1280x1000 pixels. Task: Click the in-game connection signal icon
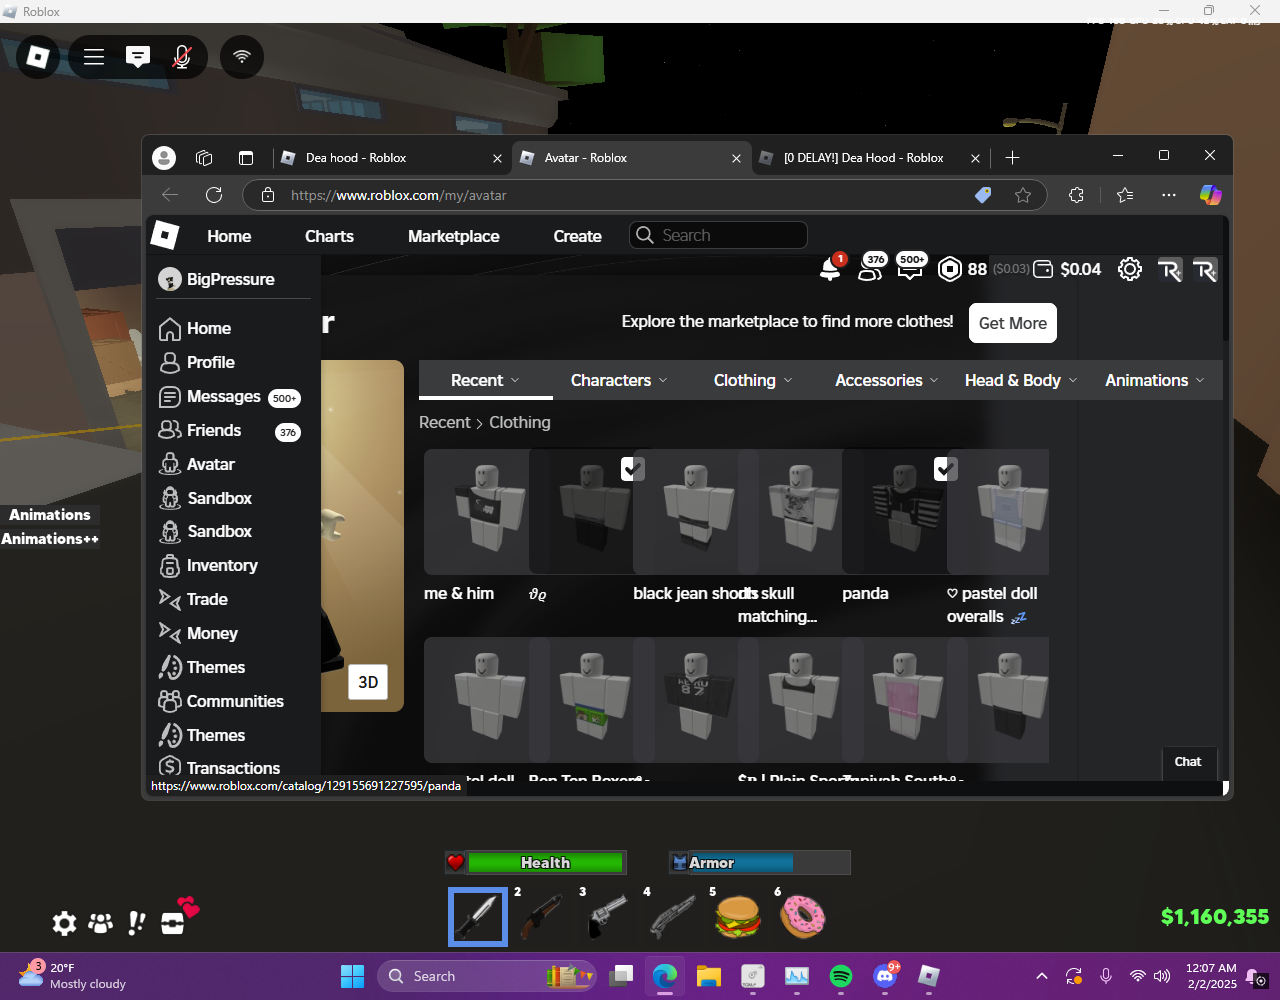coord(242,57)
